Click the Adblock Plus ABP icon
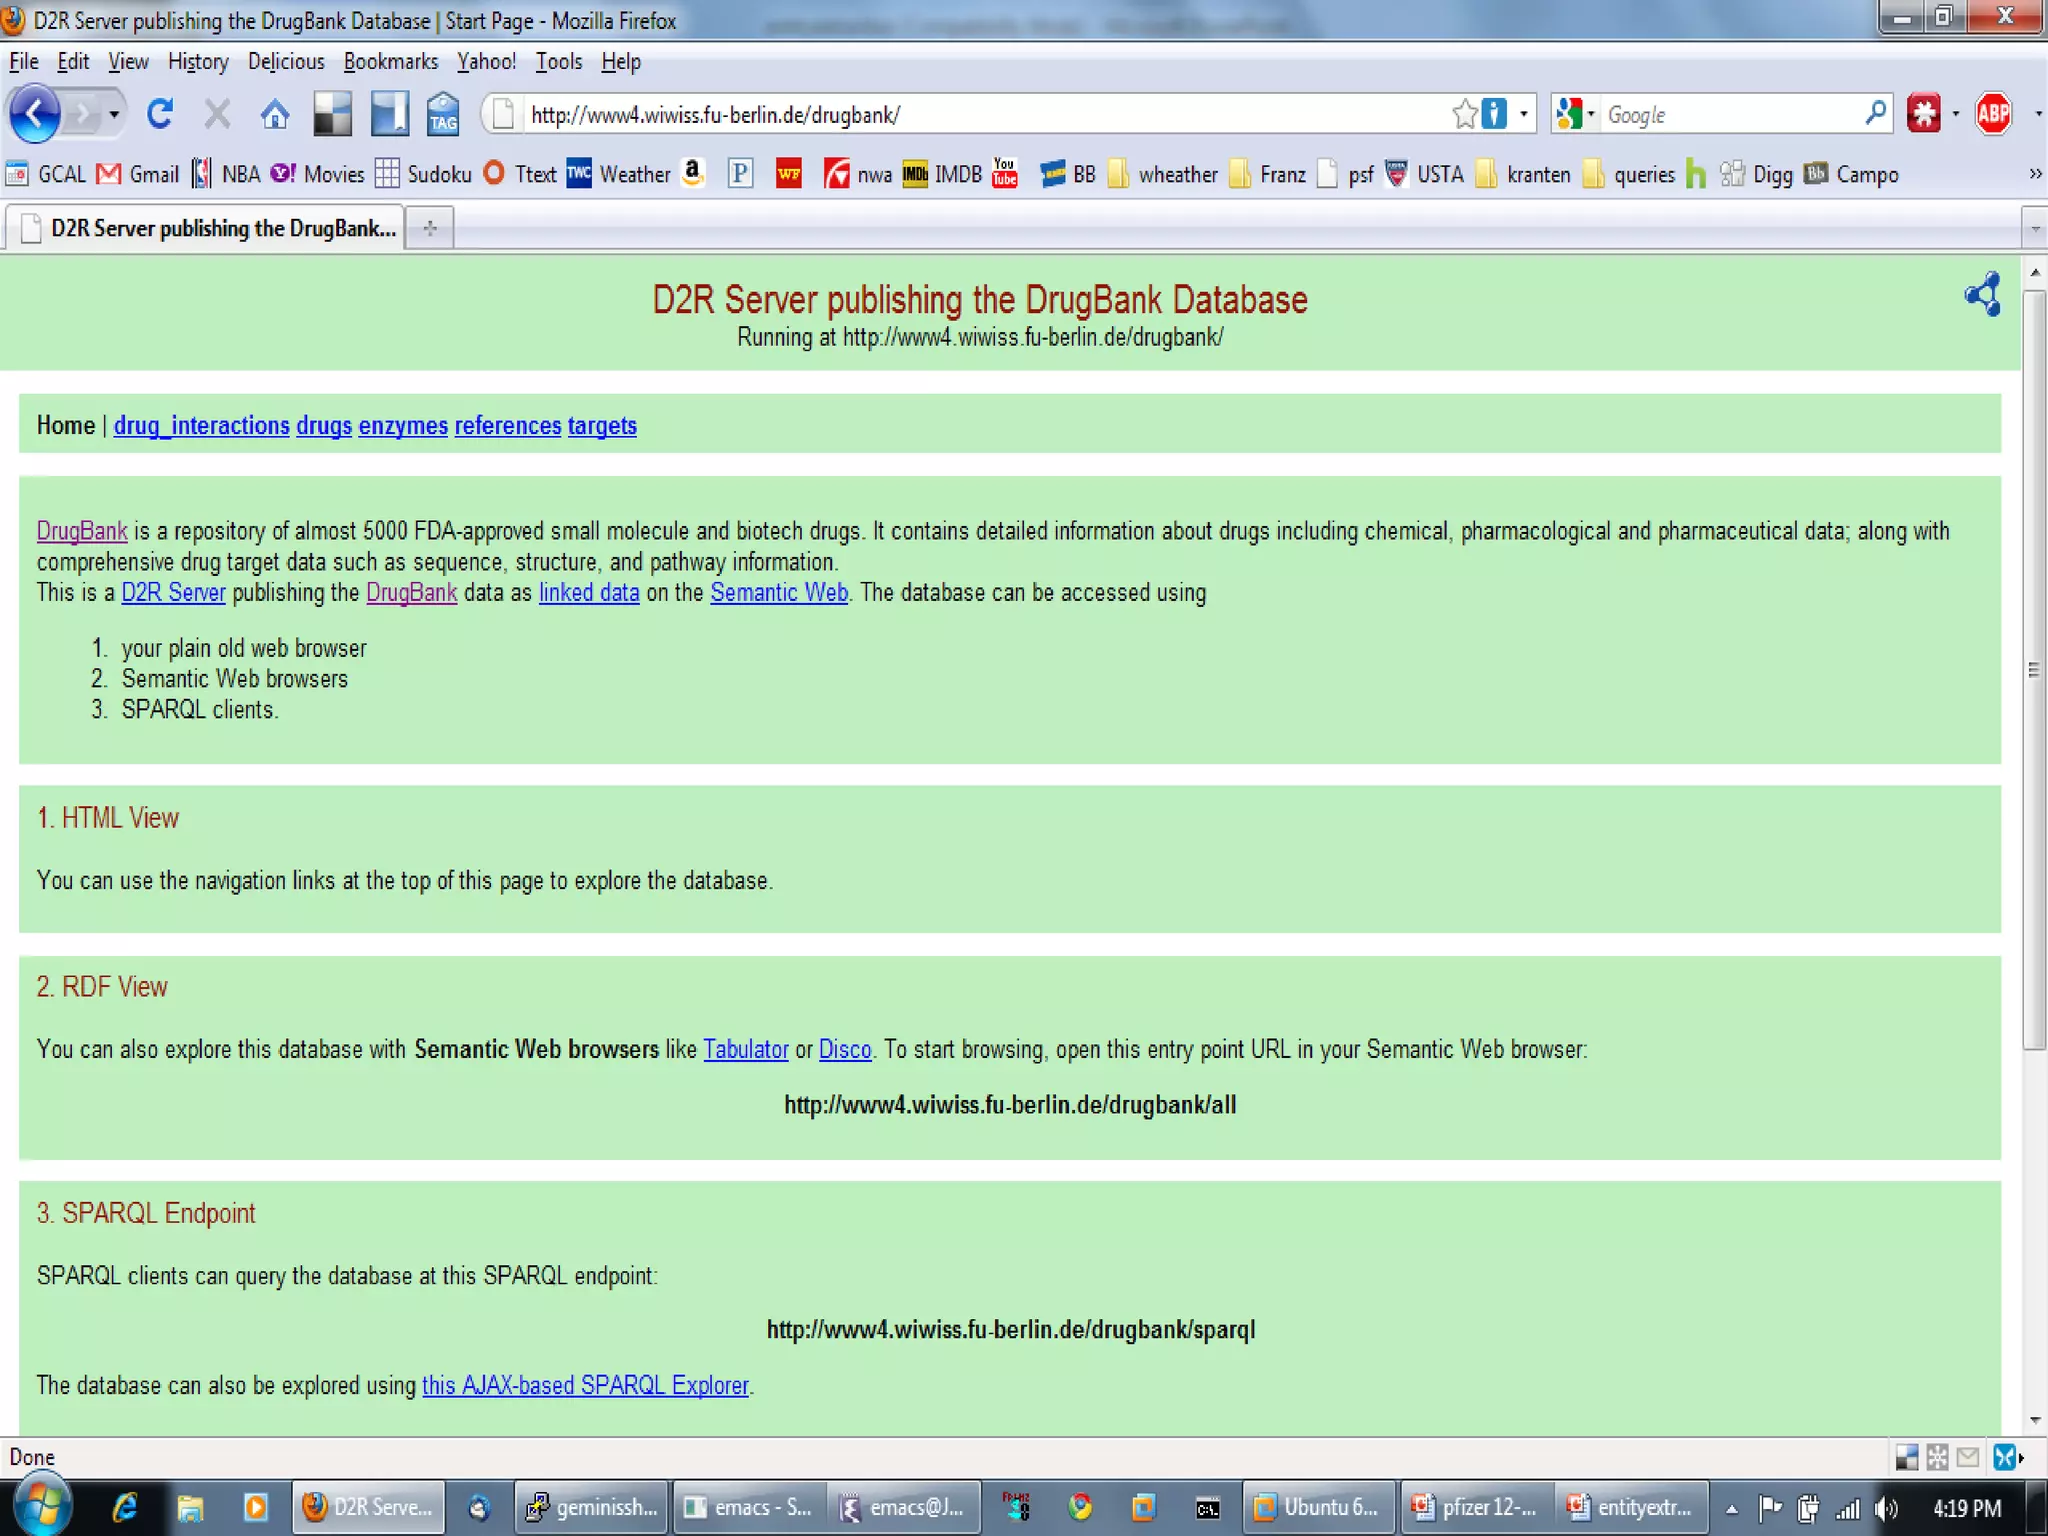2048x1536 pixels. tap(1992, 114)
